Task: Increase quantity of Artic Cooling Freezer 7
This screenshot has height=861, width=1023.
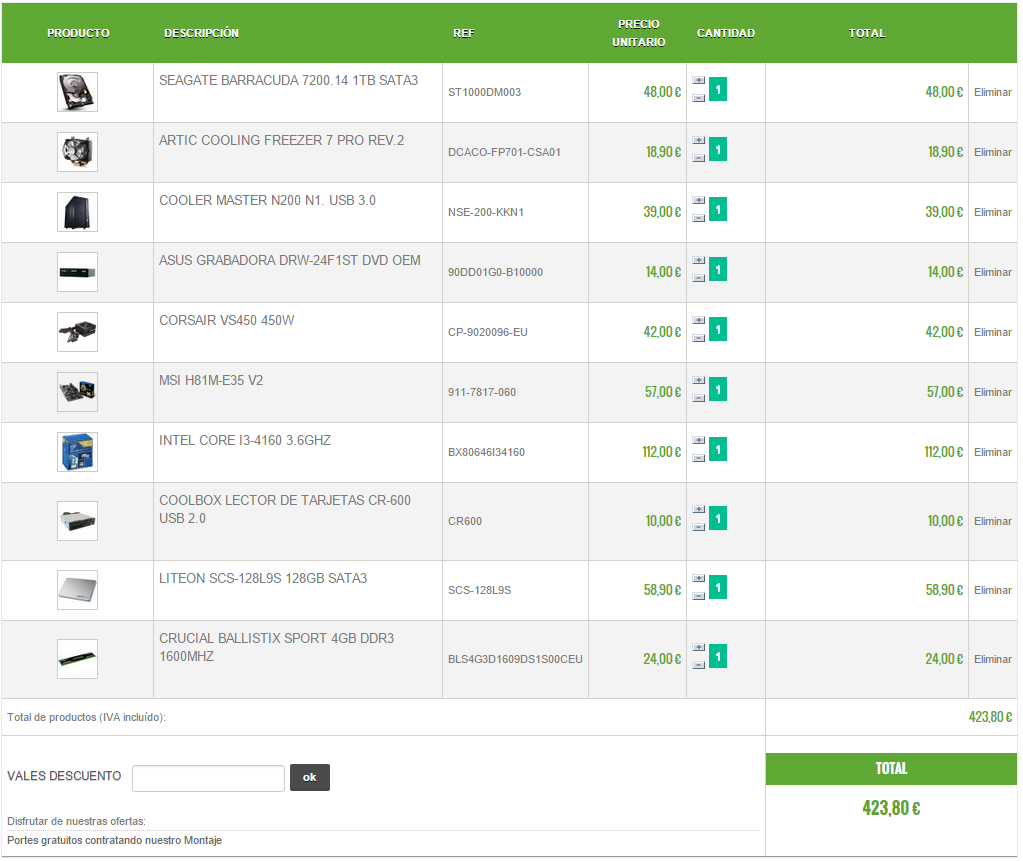Action: (699, 140)
